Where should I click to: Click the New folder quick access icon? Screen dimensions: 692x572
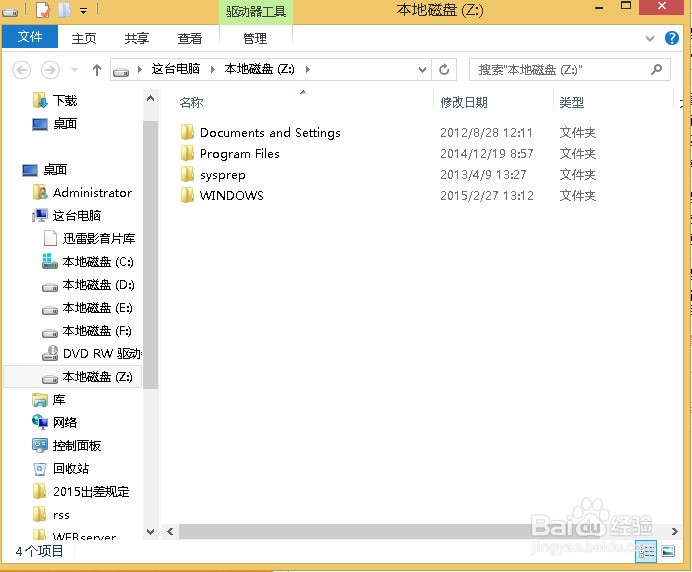click(64, 9)
